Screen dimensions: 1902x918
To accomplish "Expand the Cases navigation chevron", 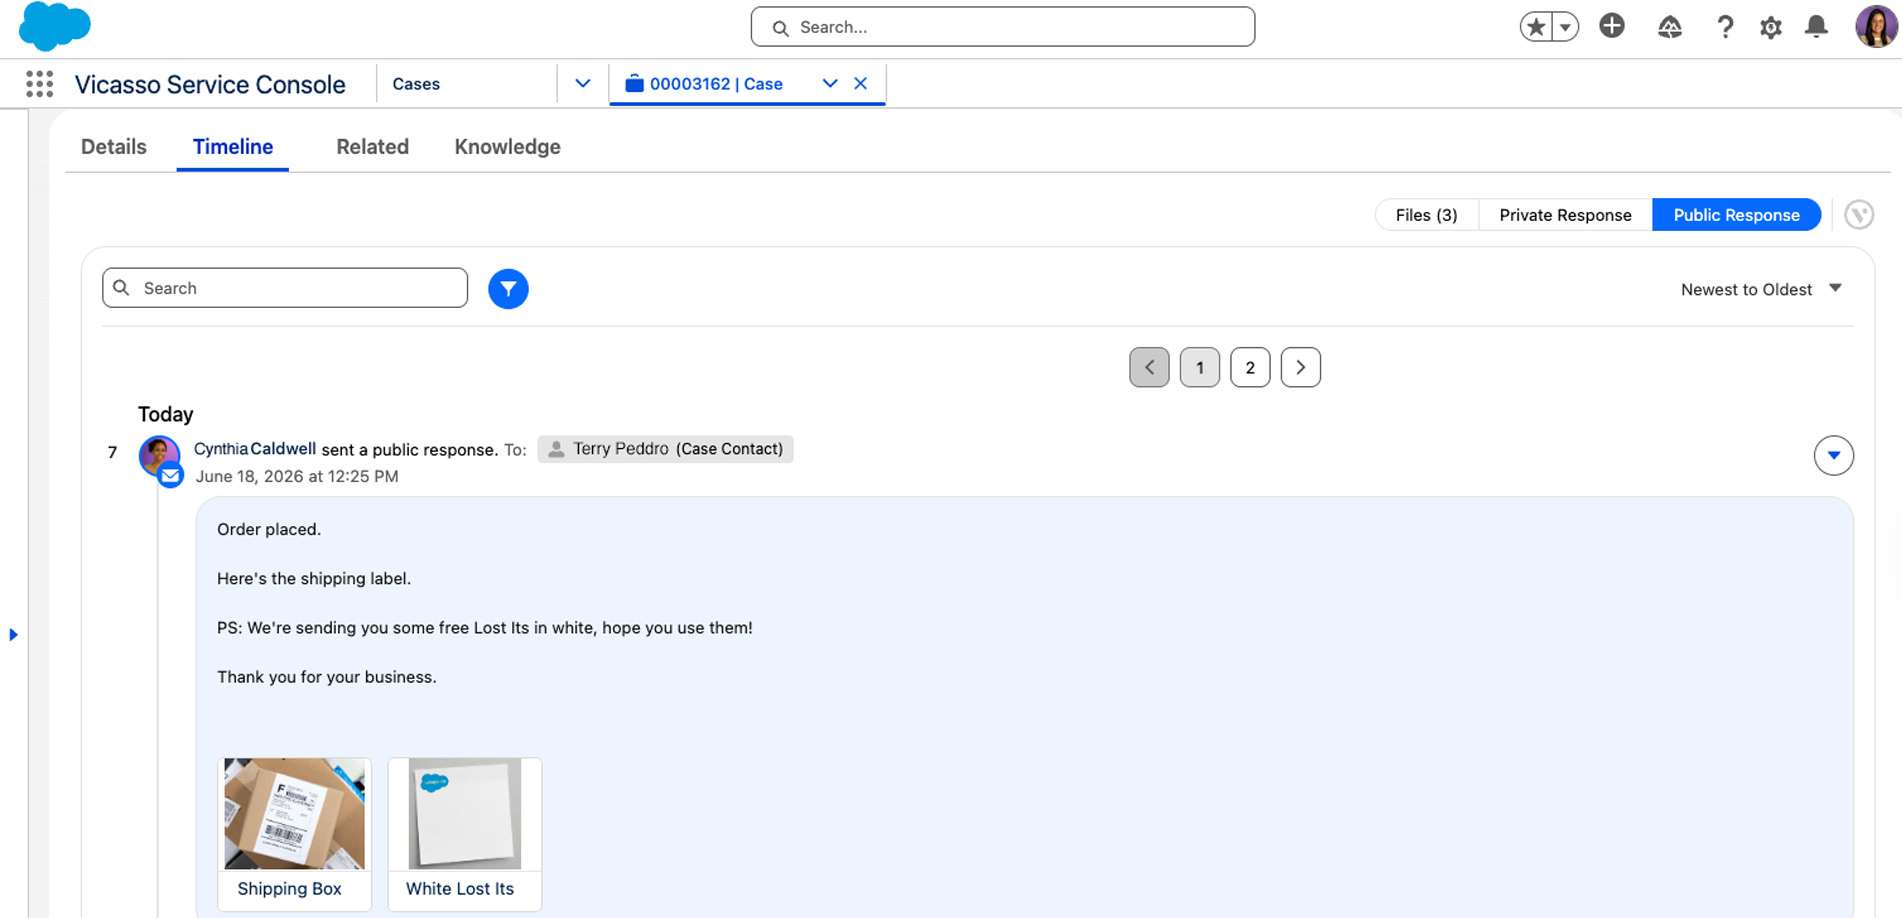I will [583, 84].
